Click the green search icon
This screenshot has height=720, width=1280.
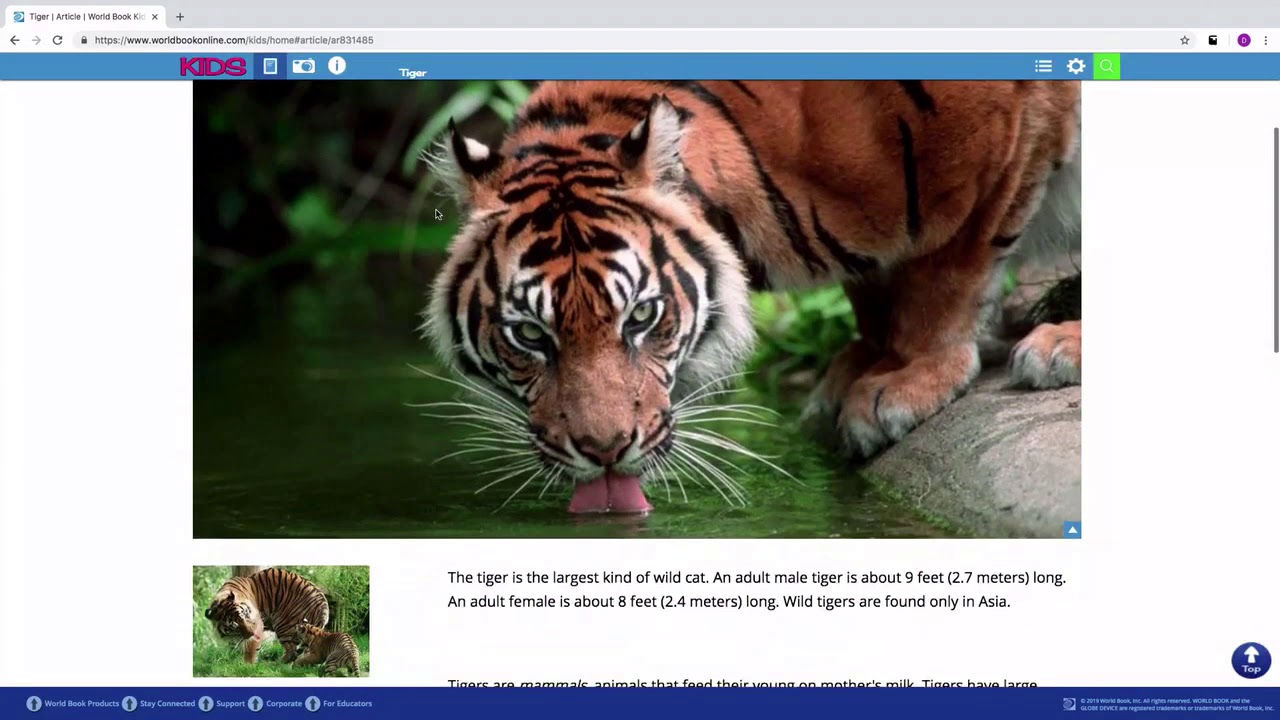(1107, 66)
